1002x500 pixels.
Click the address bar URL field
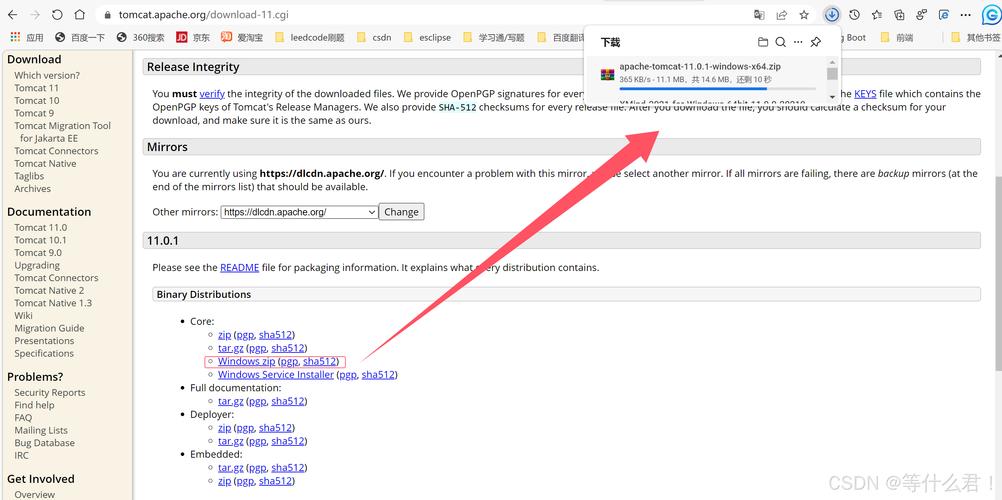tap(422, 15)
